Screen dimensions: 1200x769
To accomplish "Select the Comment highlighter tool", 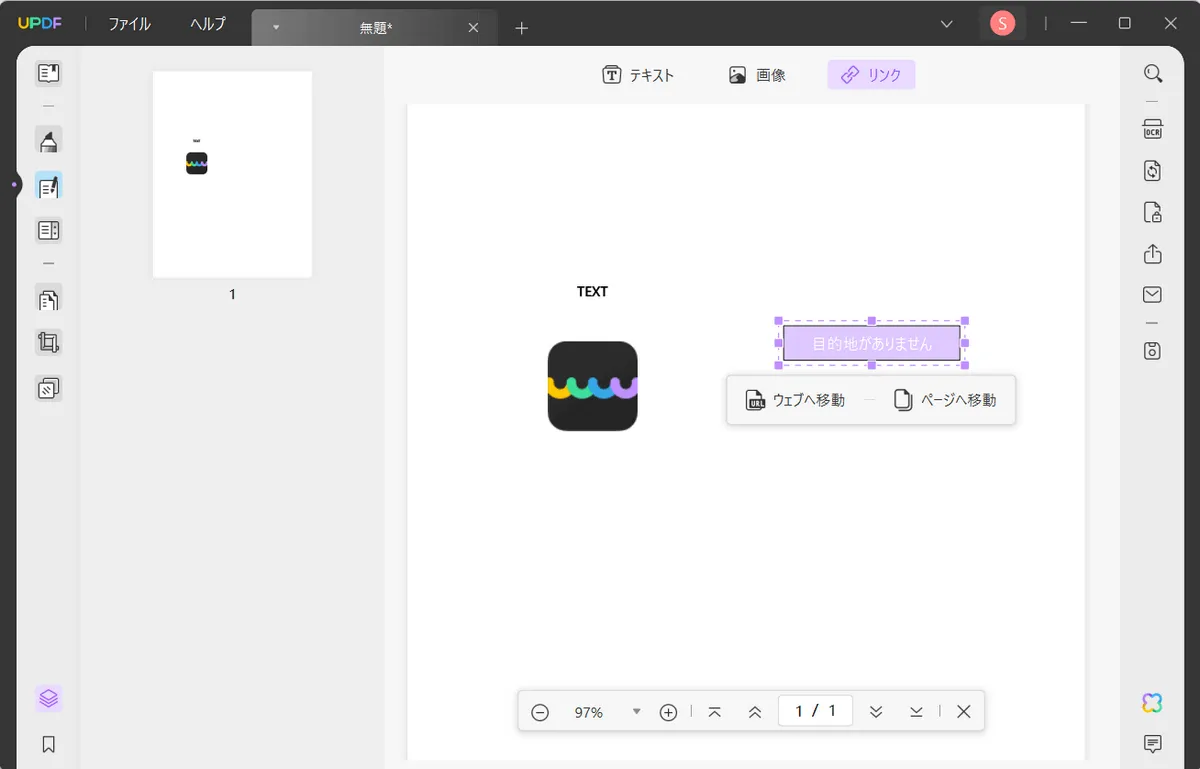I will 48,141.
